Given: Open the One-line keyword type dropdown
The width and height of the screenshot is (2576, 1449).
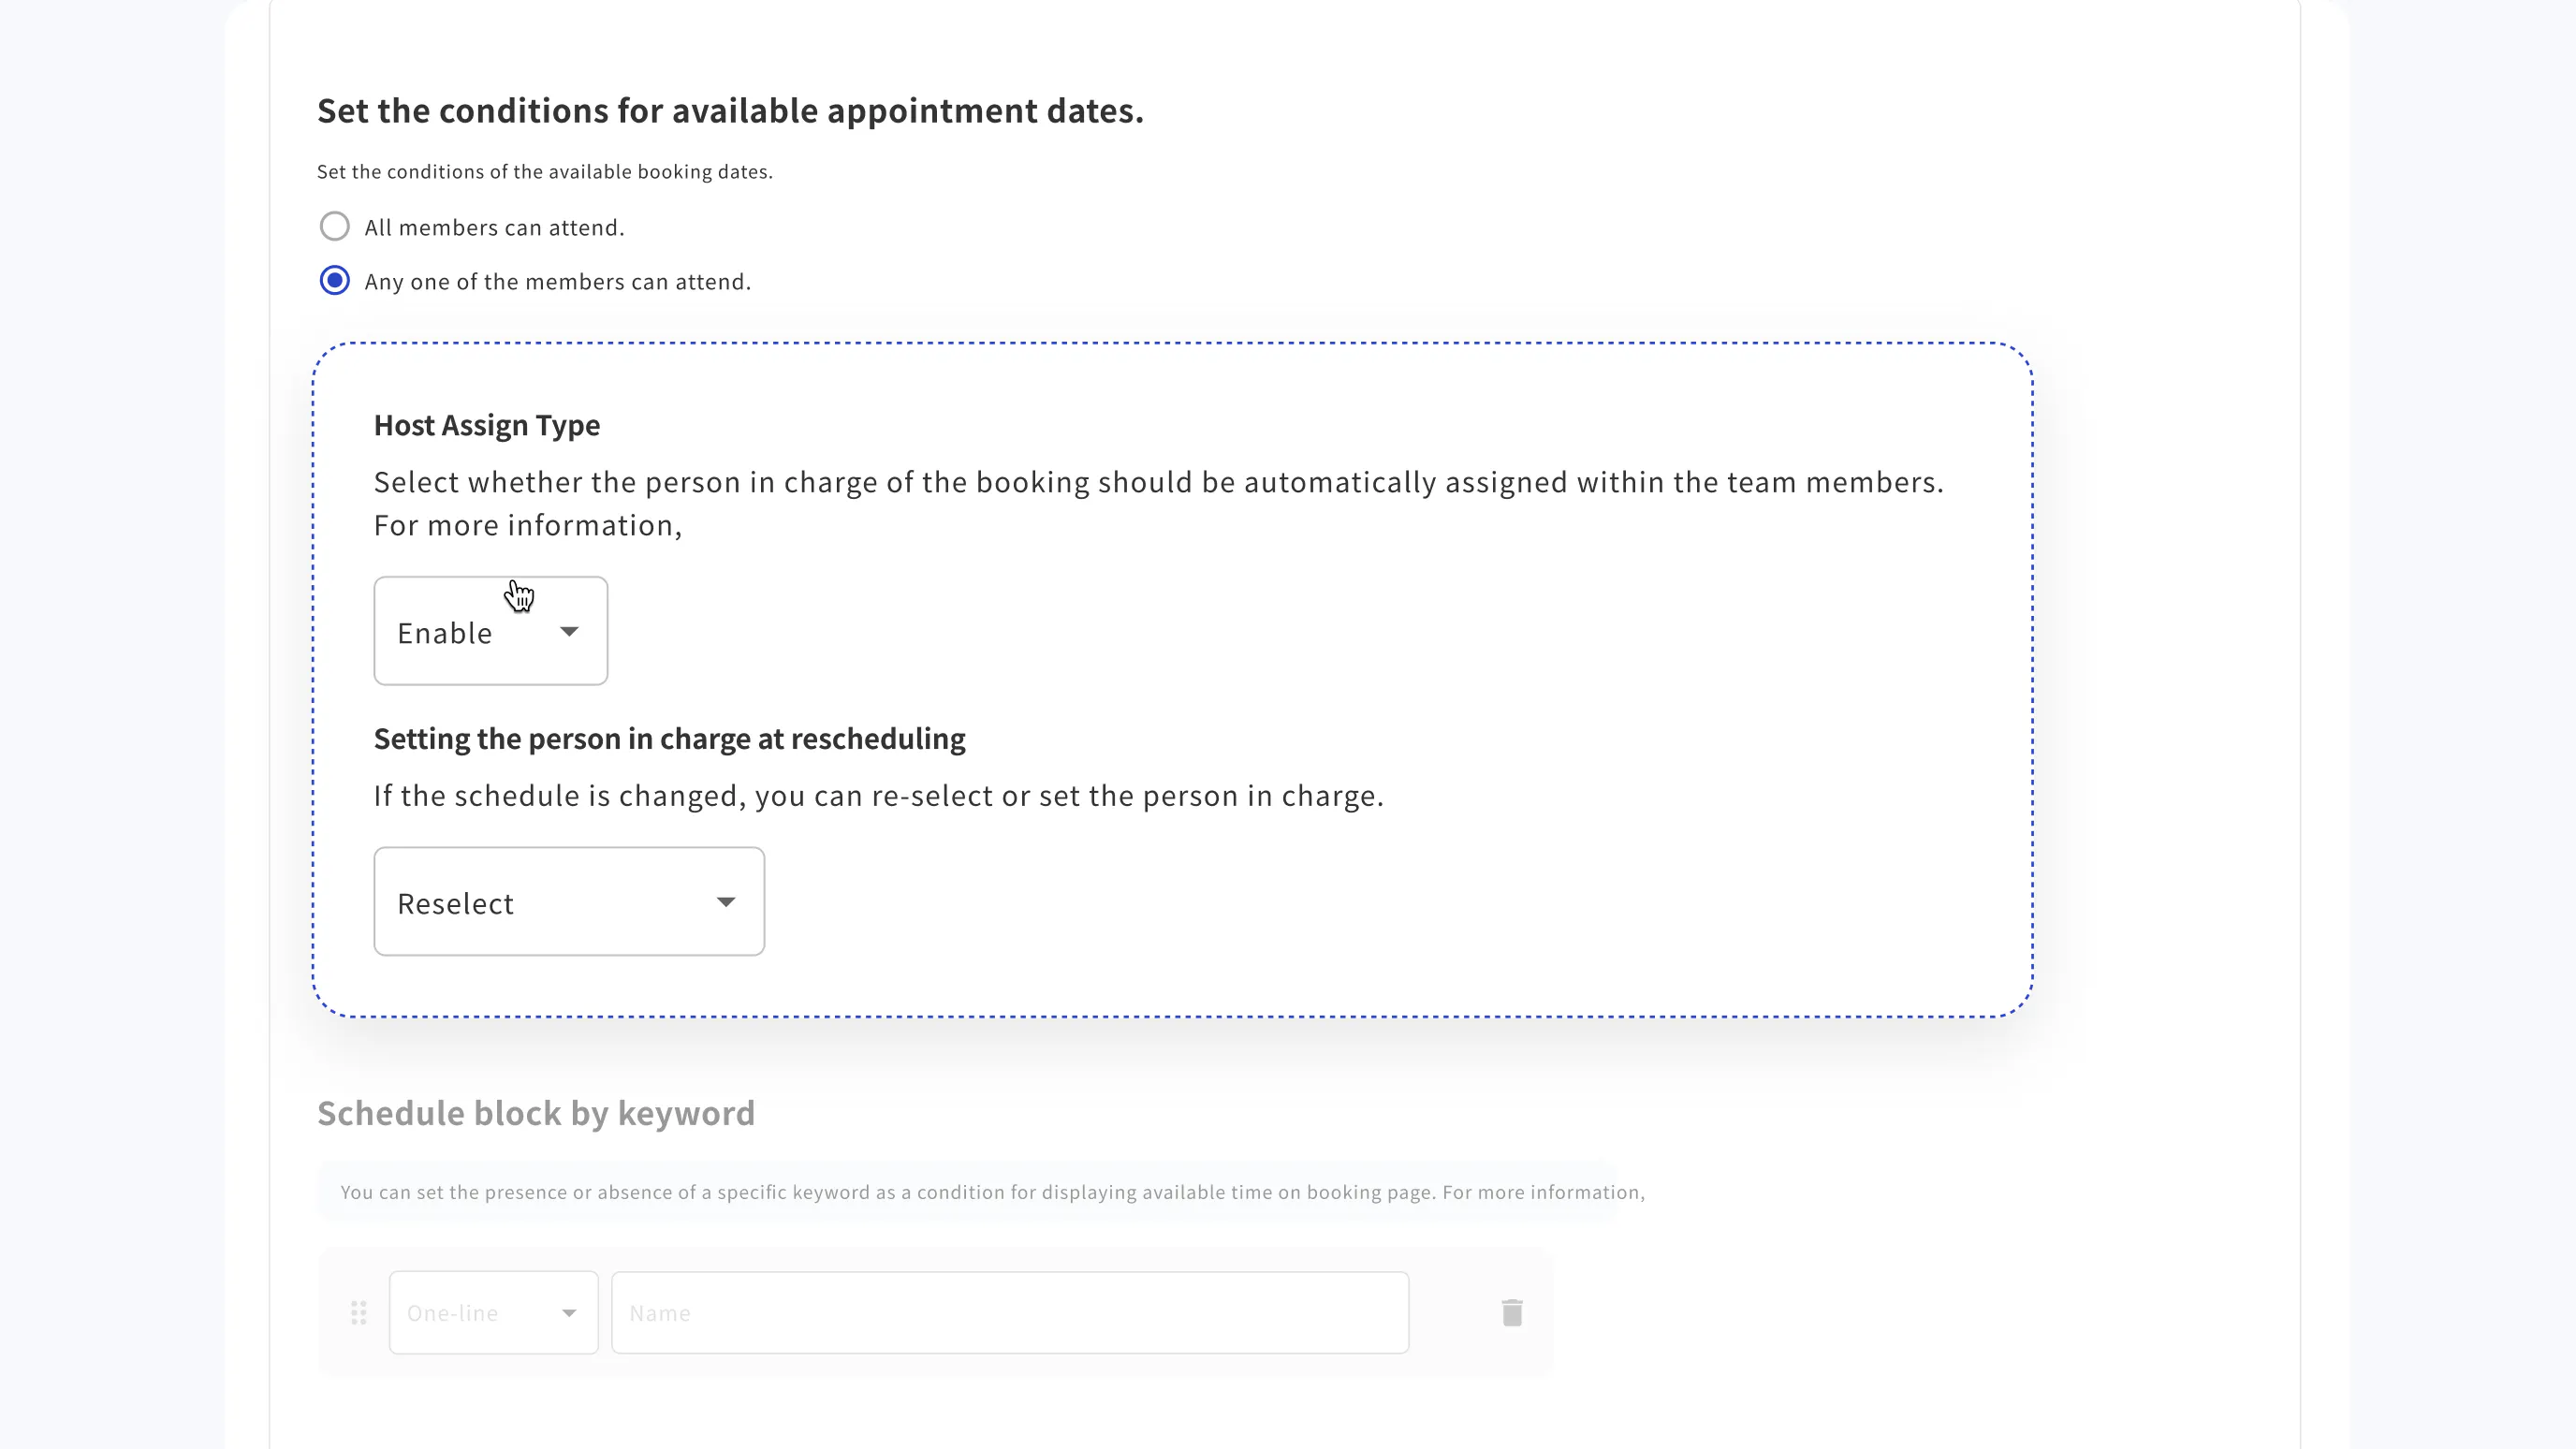Looking at the screenshot, I should (492, 1312).
